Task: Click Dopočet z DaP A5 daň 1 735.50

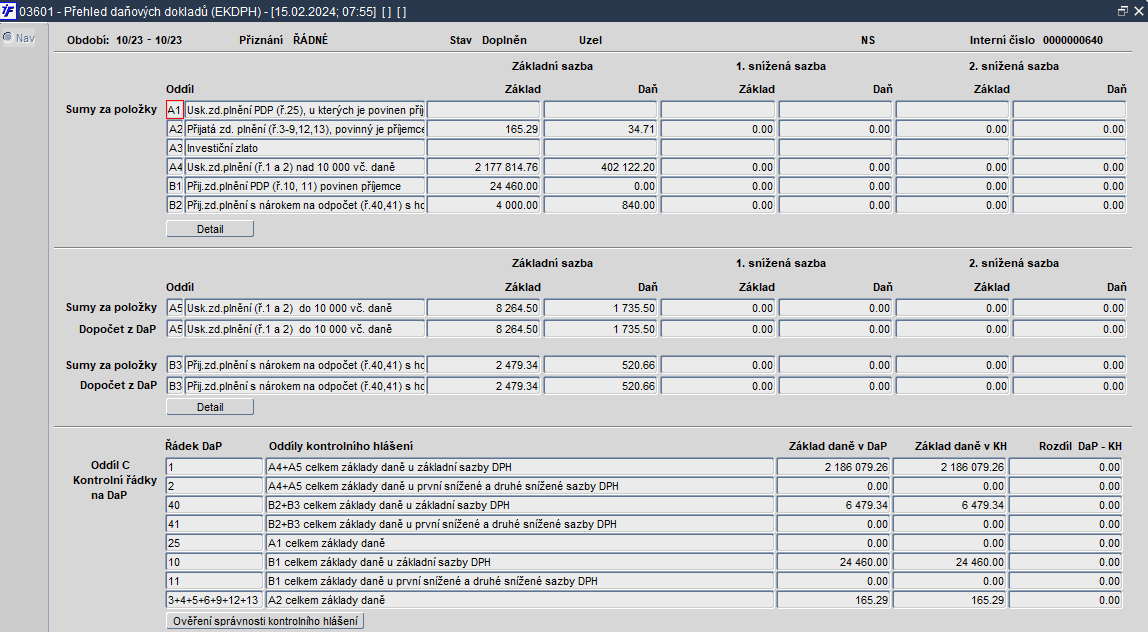Action: (x=601, y=329)
